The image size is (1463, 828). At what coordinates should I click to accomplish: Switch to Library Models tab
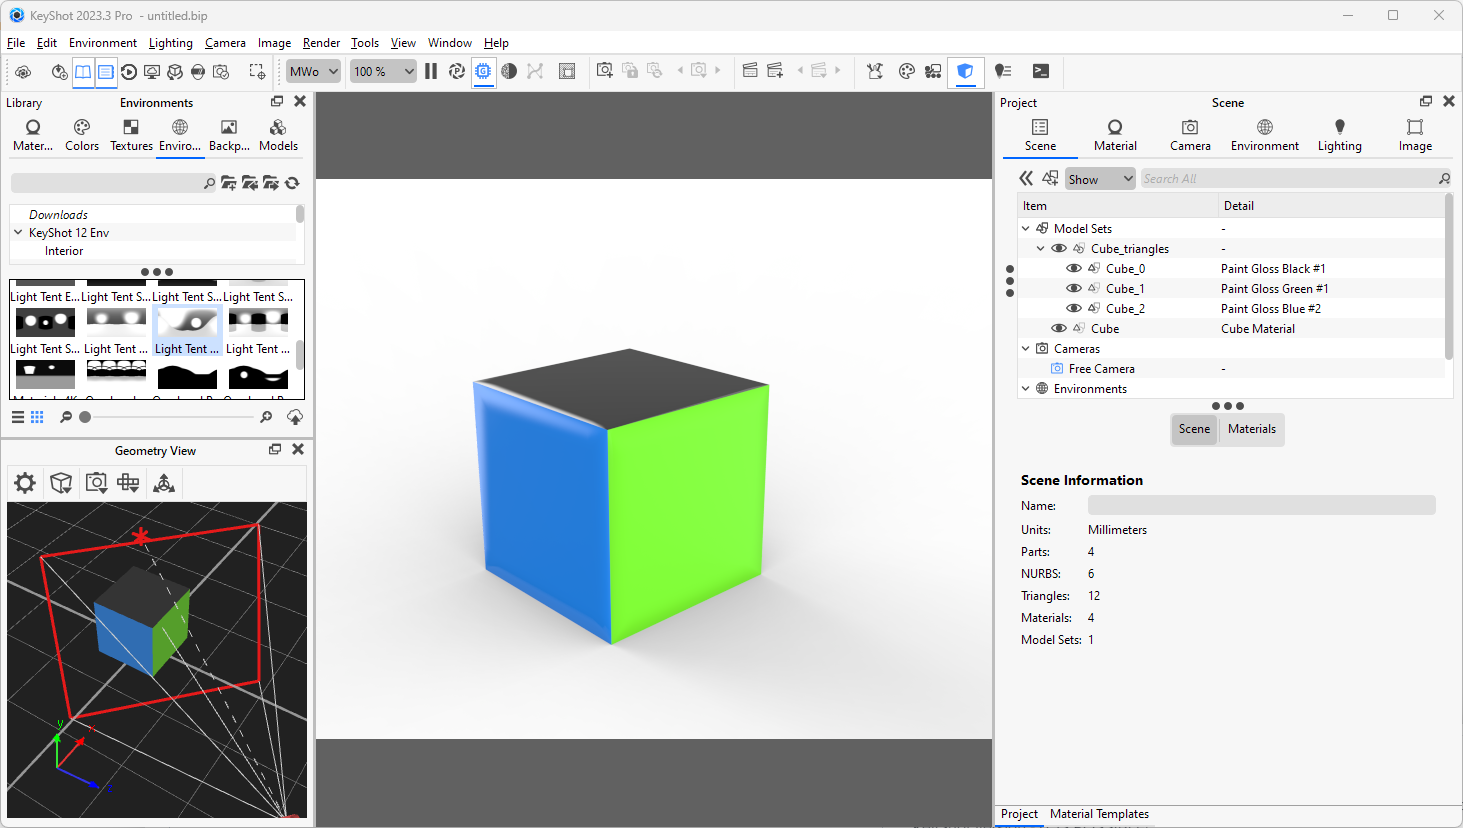278,136
